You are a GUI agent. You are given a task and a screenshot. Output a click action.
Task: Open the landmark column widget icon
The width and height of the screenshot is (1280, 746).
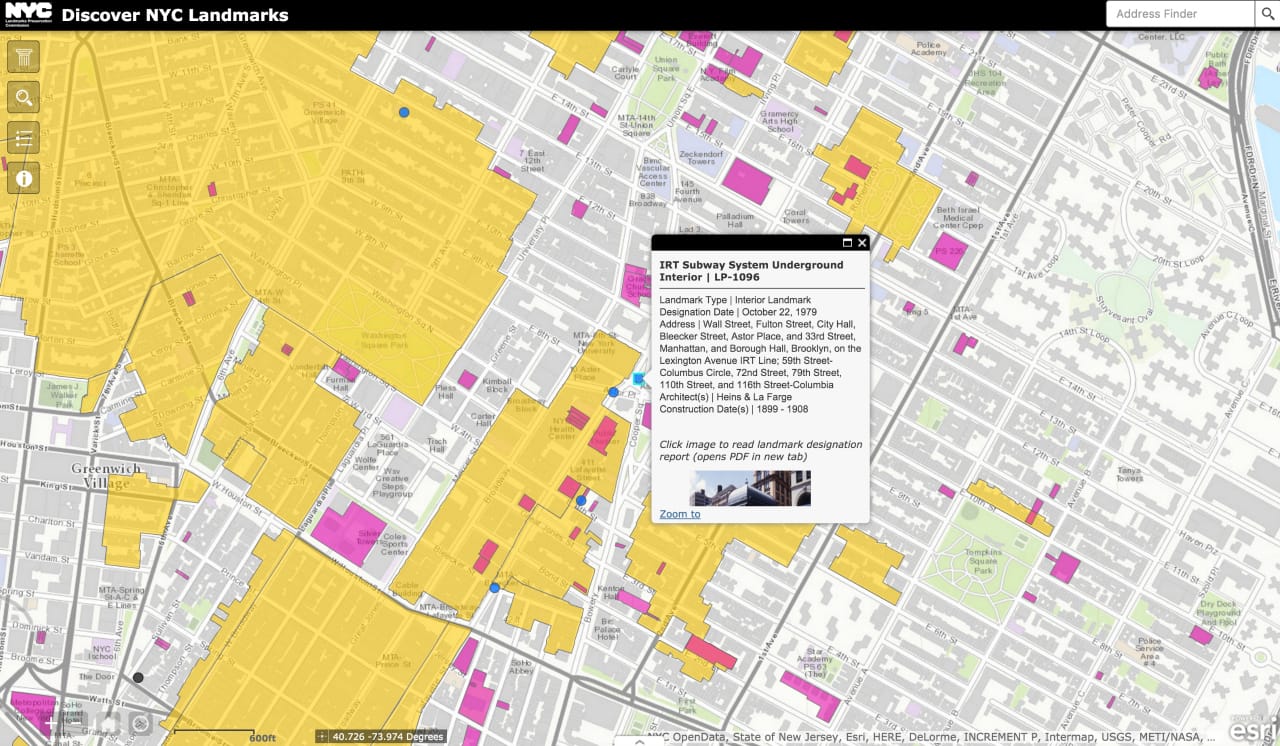tap(23, 57)
